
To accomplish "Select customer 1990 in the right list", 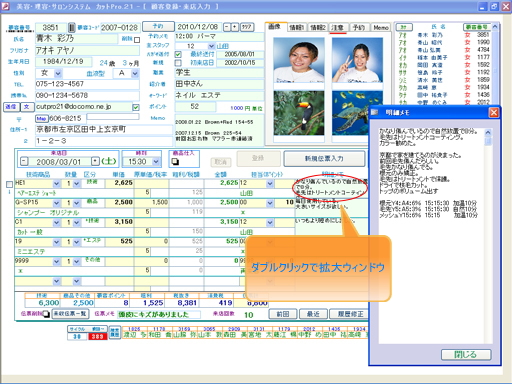I will [x=444, y=42].
